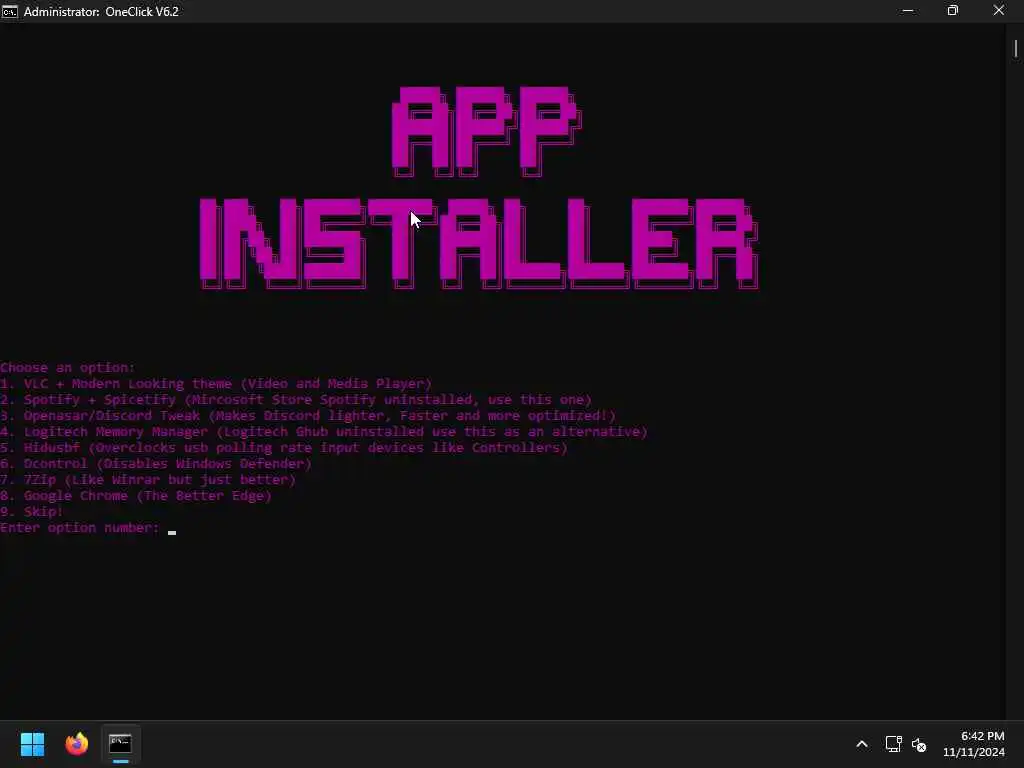Screen dimensions: 1024x768
Task: Click the '3. Openasar/Discord Tweak' line
Action: [308, 415]
